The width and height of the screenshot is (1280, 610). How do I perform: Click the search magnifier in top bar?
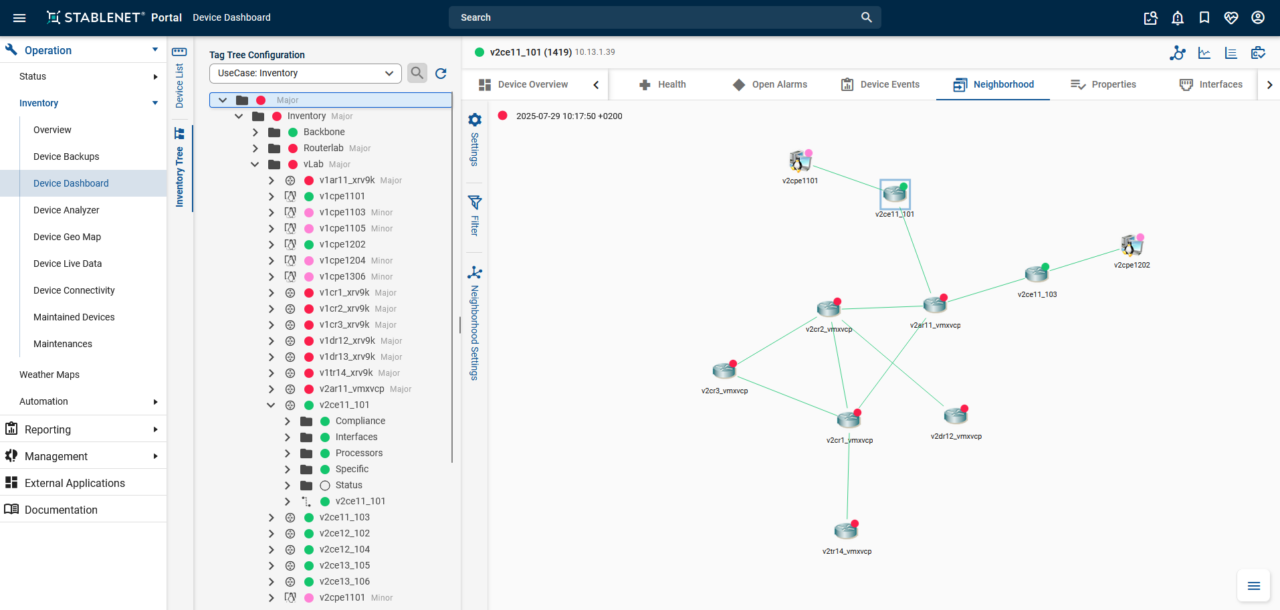866,17
